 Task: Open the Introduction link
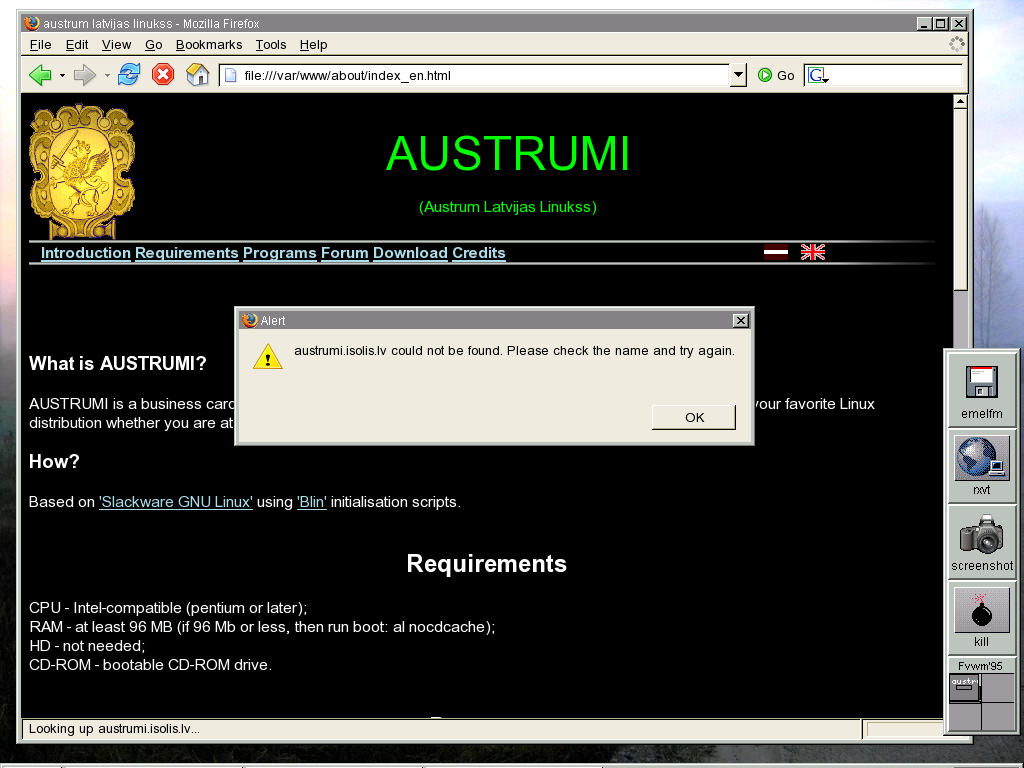(x=86, y=253)
